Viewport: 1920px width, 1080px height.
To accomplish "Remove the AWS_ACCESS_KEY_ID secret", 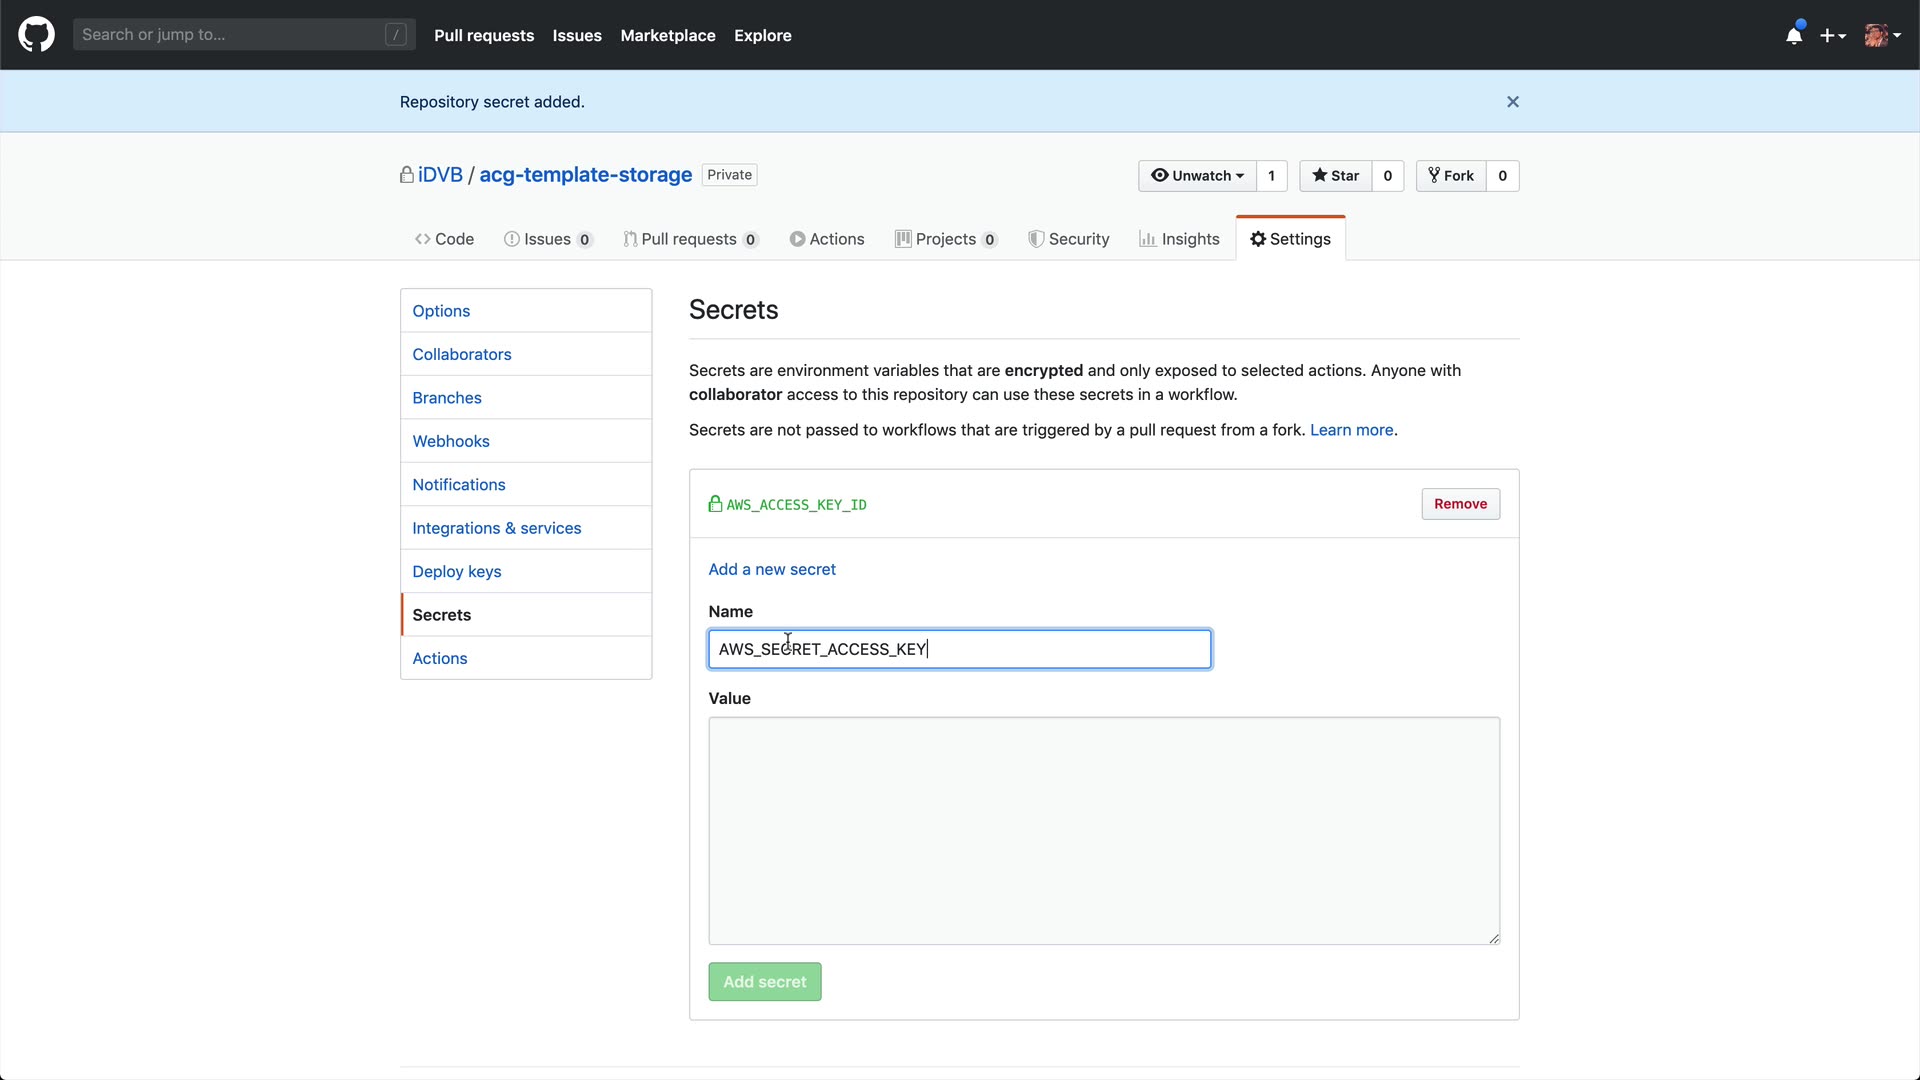I will tap(1460, 504).
